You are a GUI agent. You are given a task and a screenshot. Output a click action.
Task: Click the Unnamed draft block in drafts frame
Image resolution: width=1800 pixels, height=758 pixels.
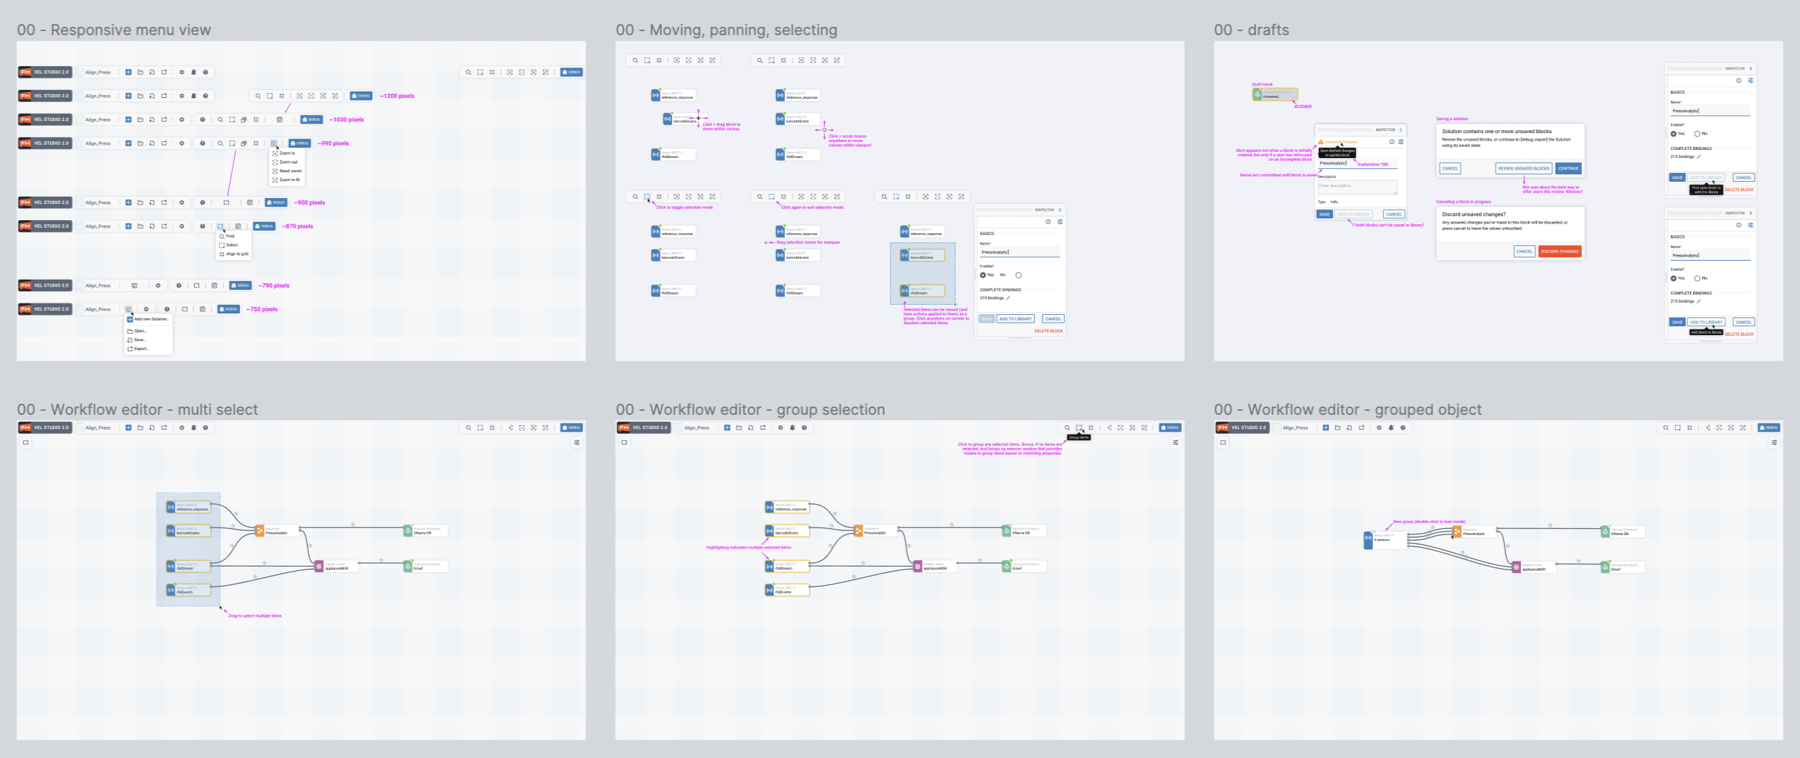coord(1274,95)
